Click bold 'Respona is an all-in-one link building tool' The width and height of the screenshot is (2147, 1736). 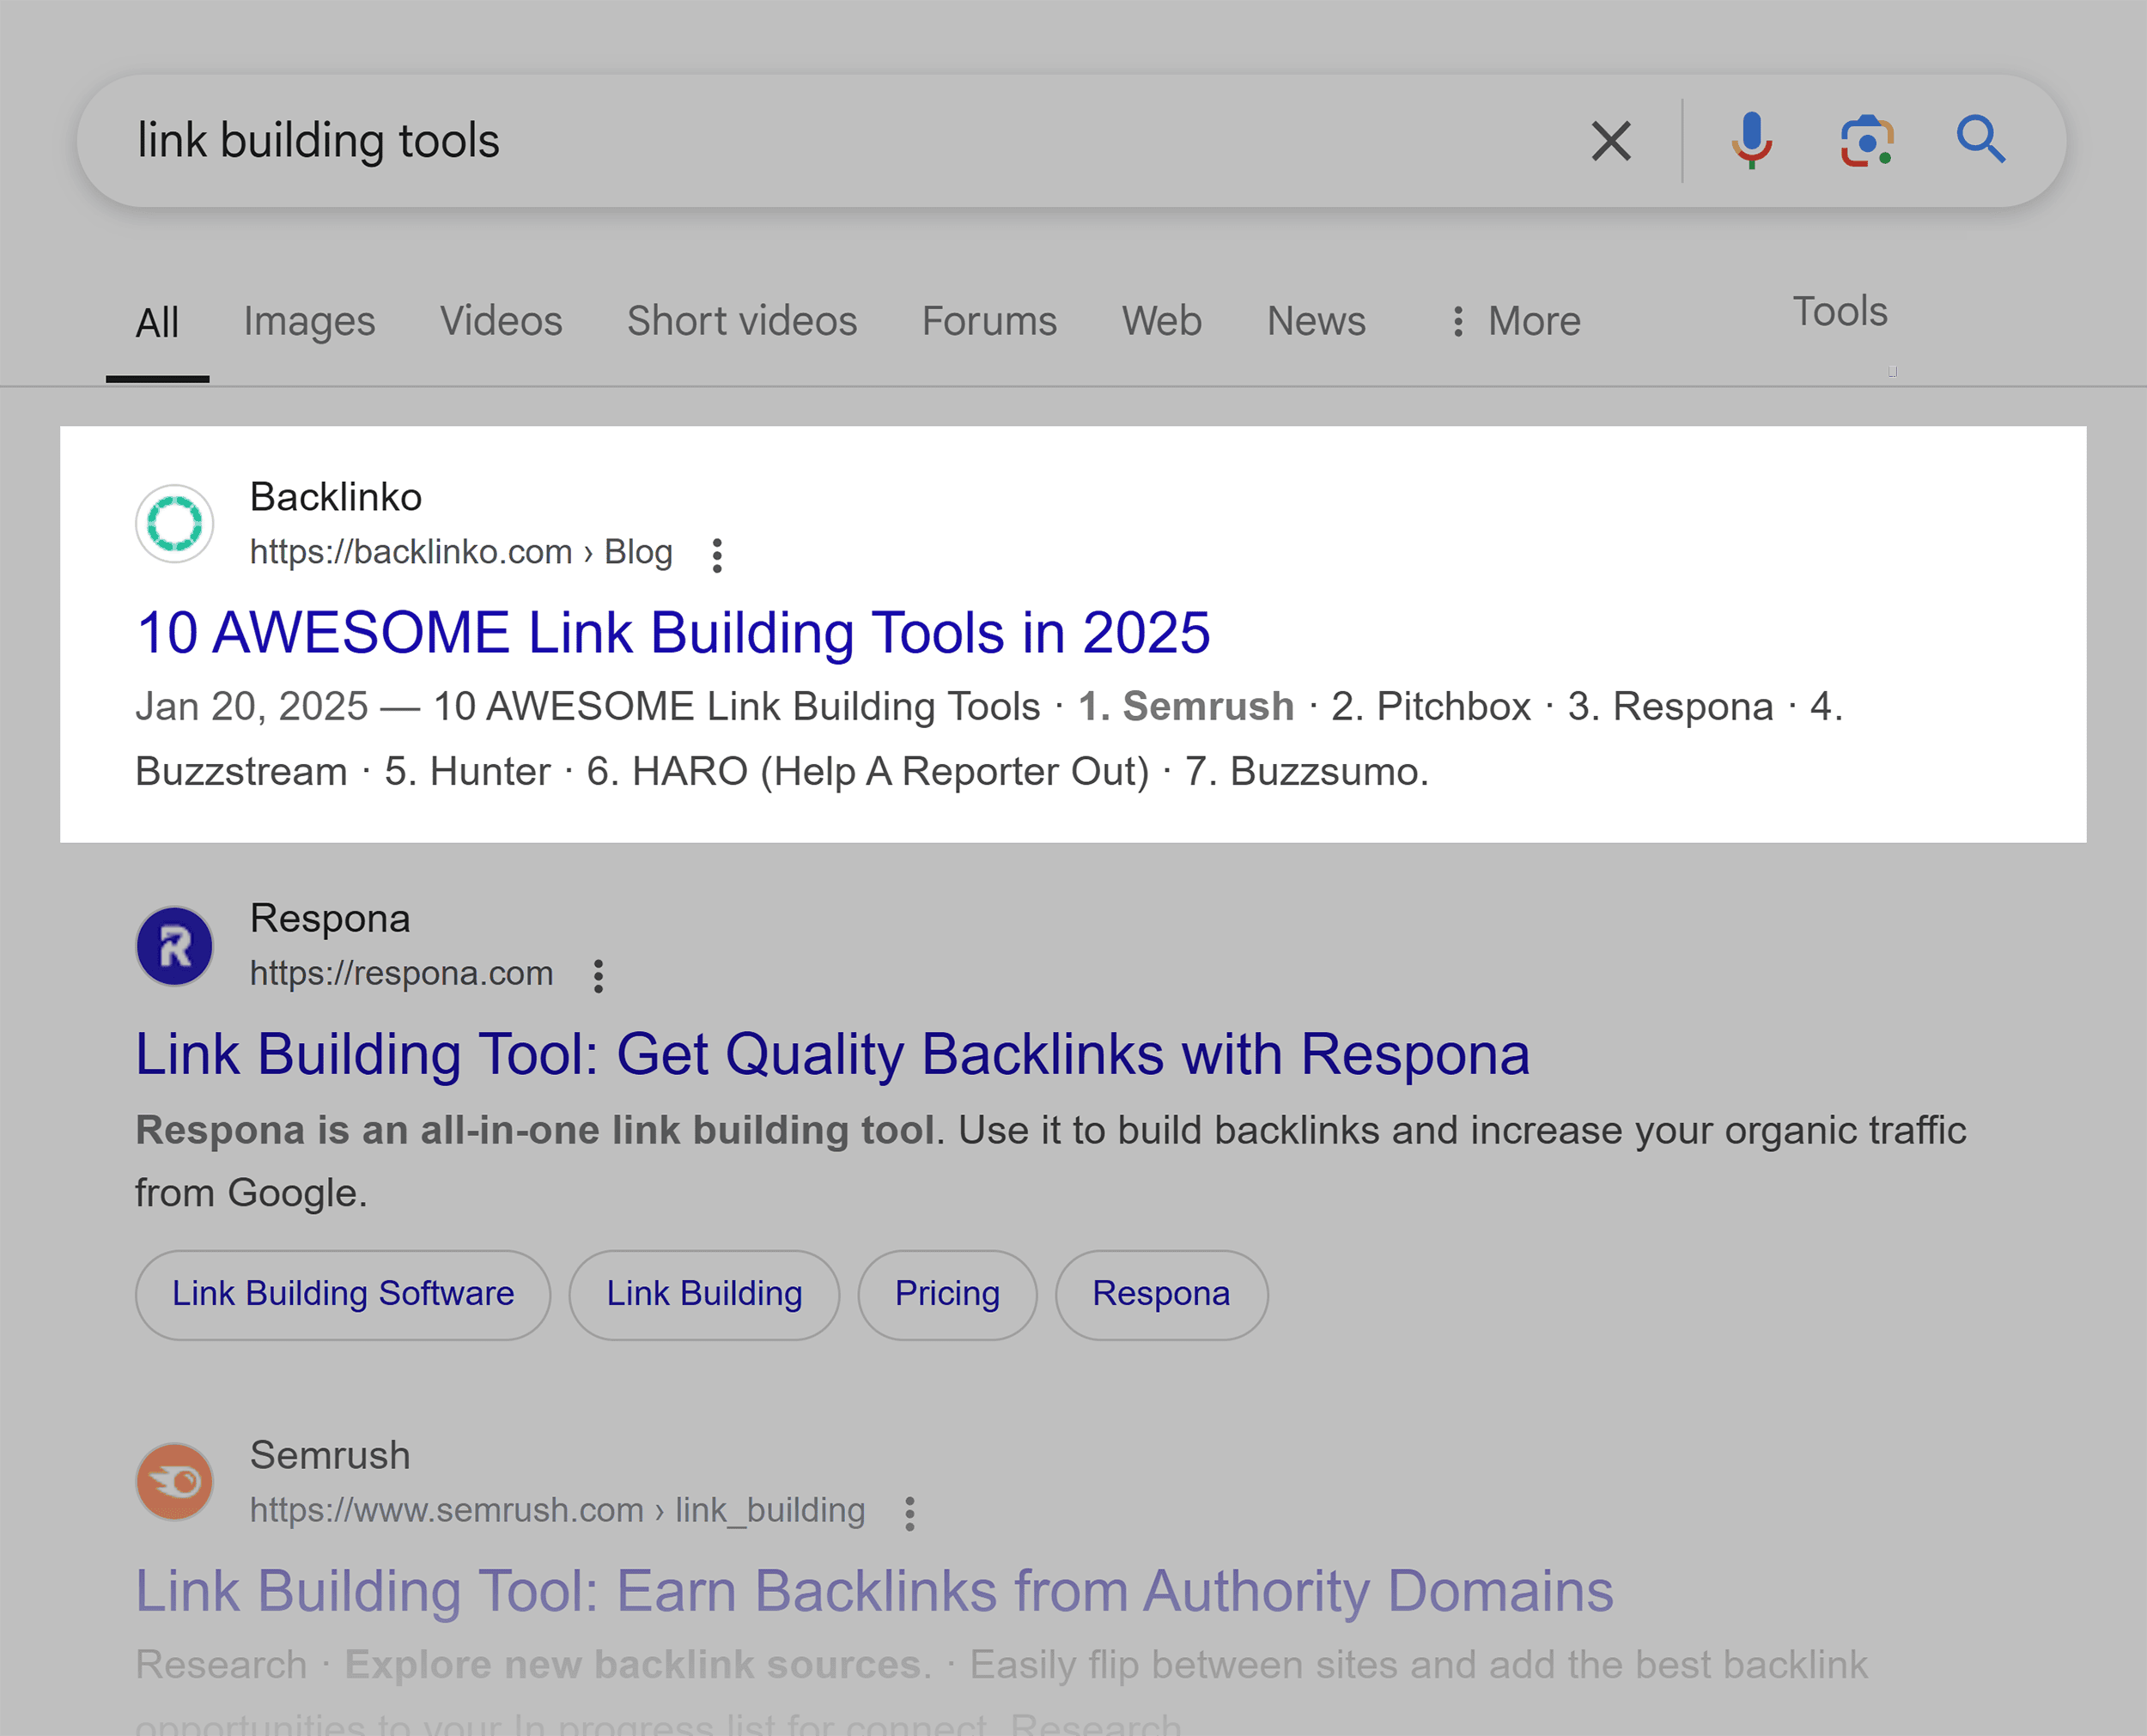point(535,1131)
